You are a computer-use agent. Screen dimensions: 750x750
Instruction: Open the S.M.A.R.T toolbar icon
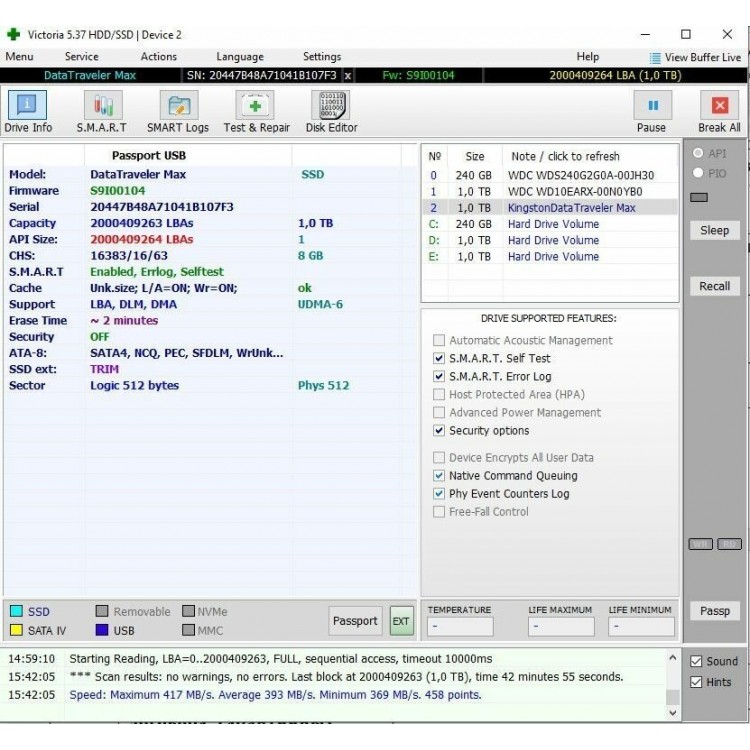click(x=103, y=105)
